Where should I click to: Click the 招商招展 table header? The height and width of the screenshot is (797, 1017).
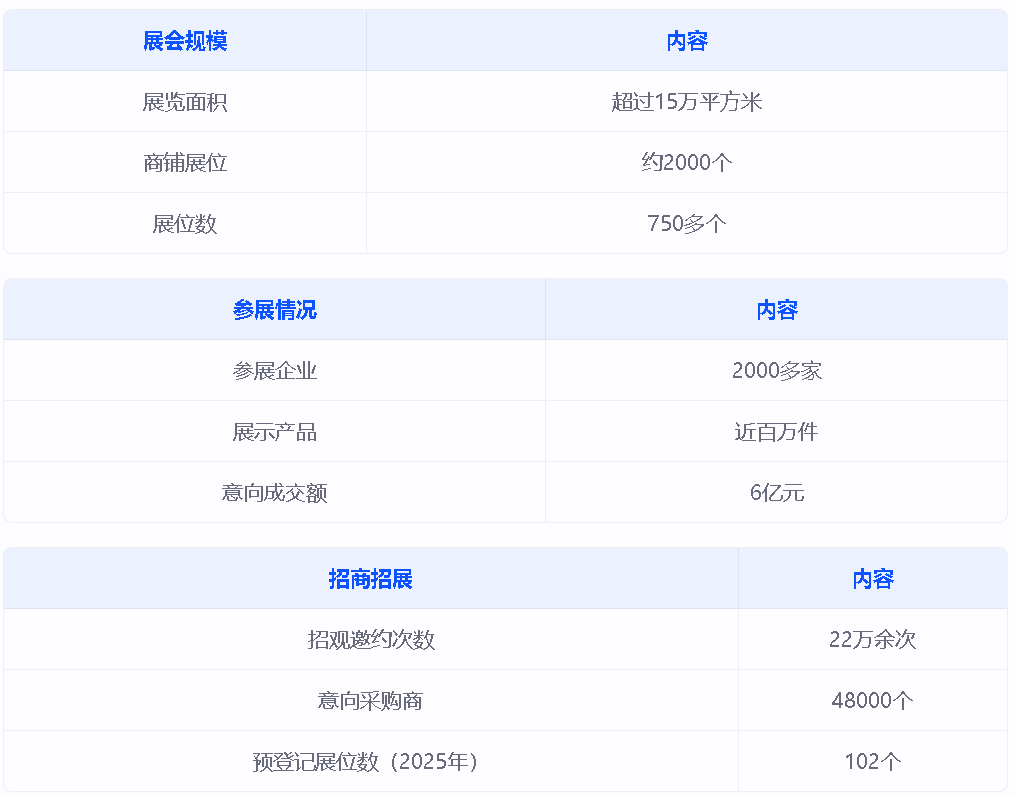pos(370,579)
